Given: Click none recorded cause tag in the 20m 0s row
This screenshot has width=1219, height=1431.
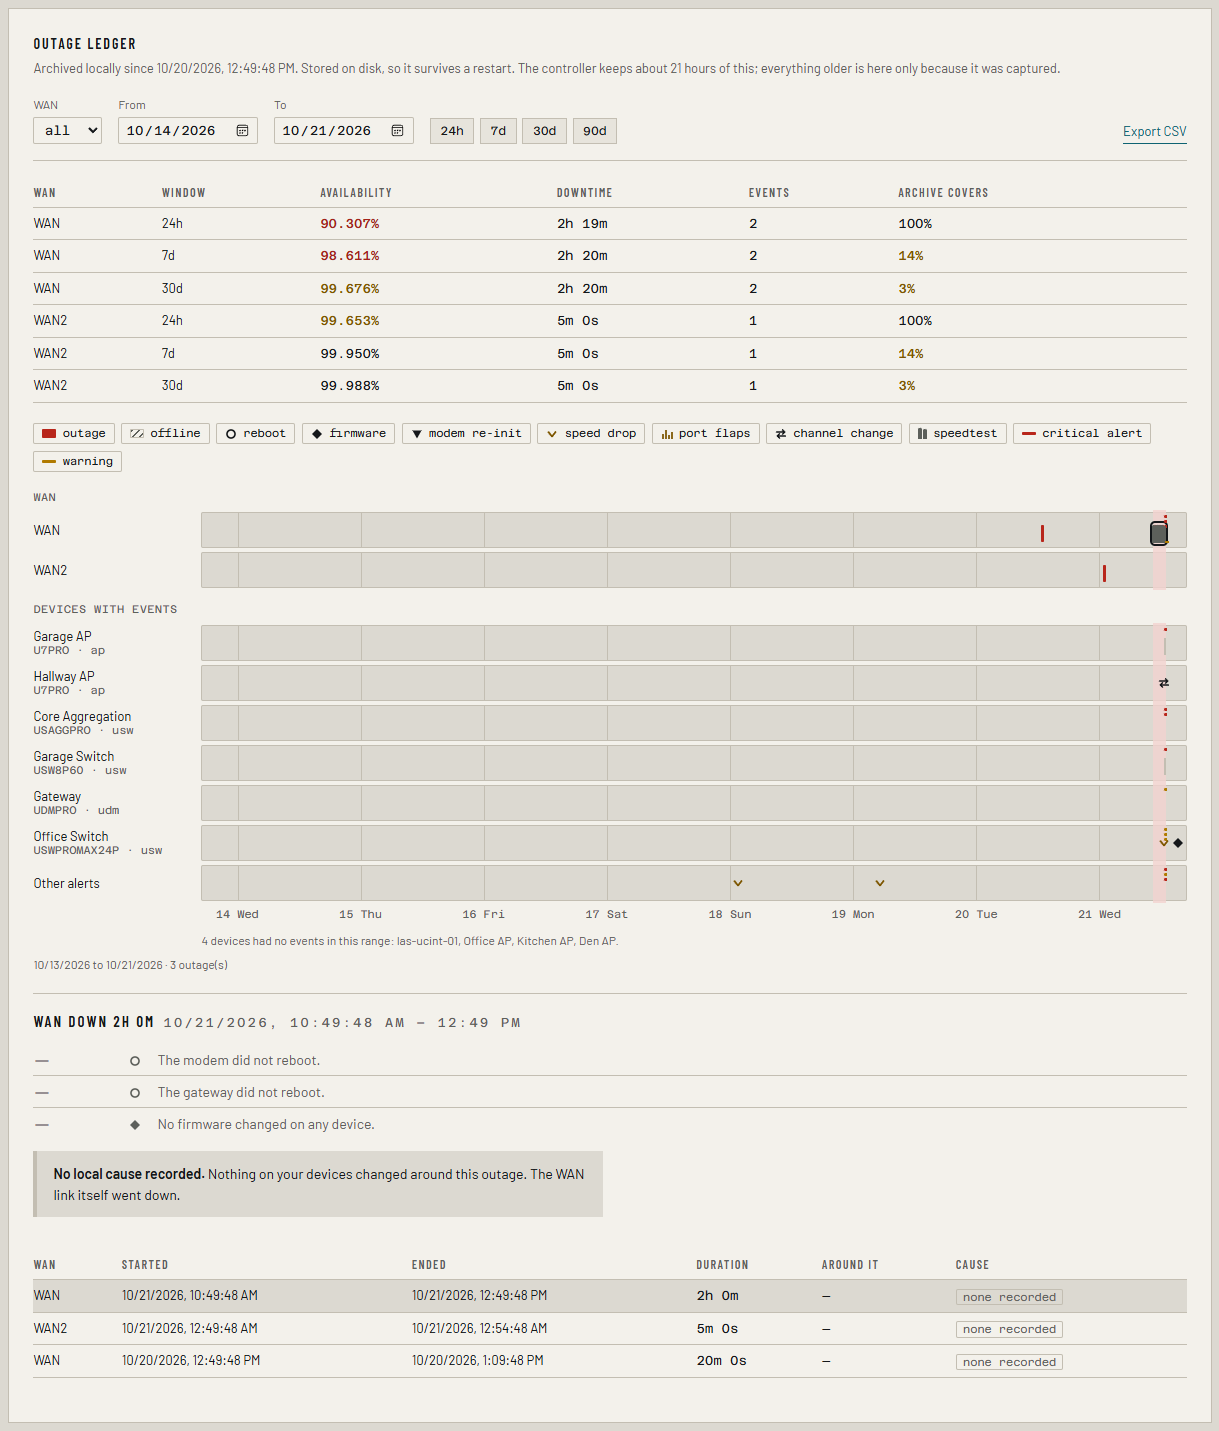Looking at the screenshot, I should 1009,1362.
